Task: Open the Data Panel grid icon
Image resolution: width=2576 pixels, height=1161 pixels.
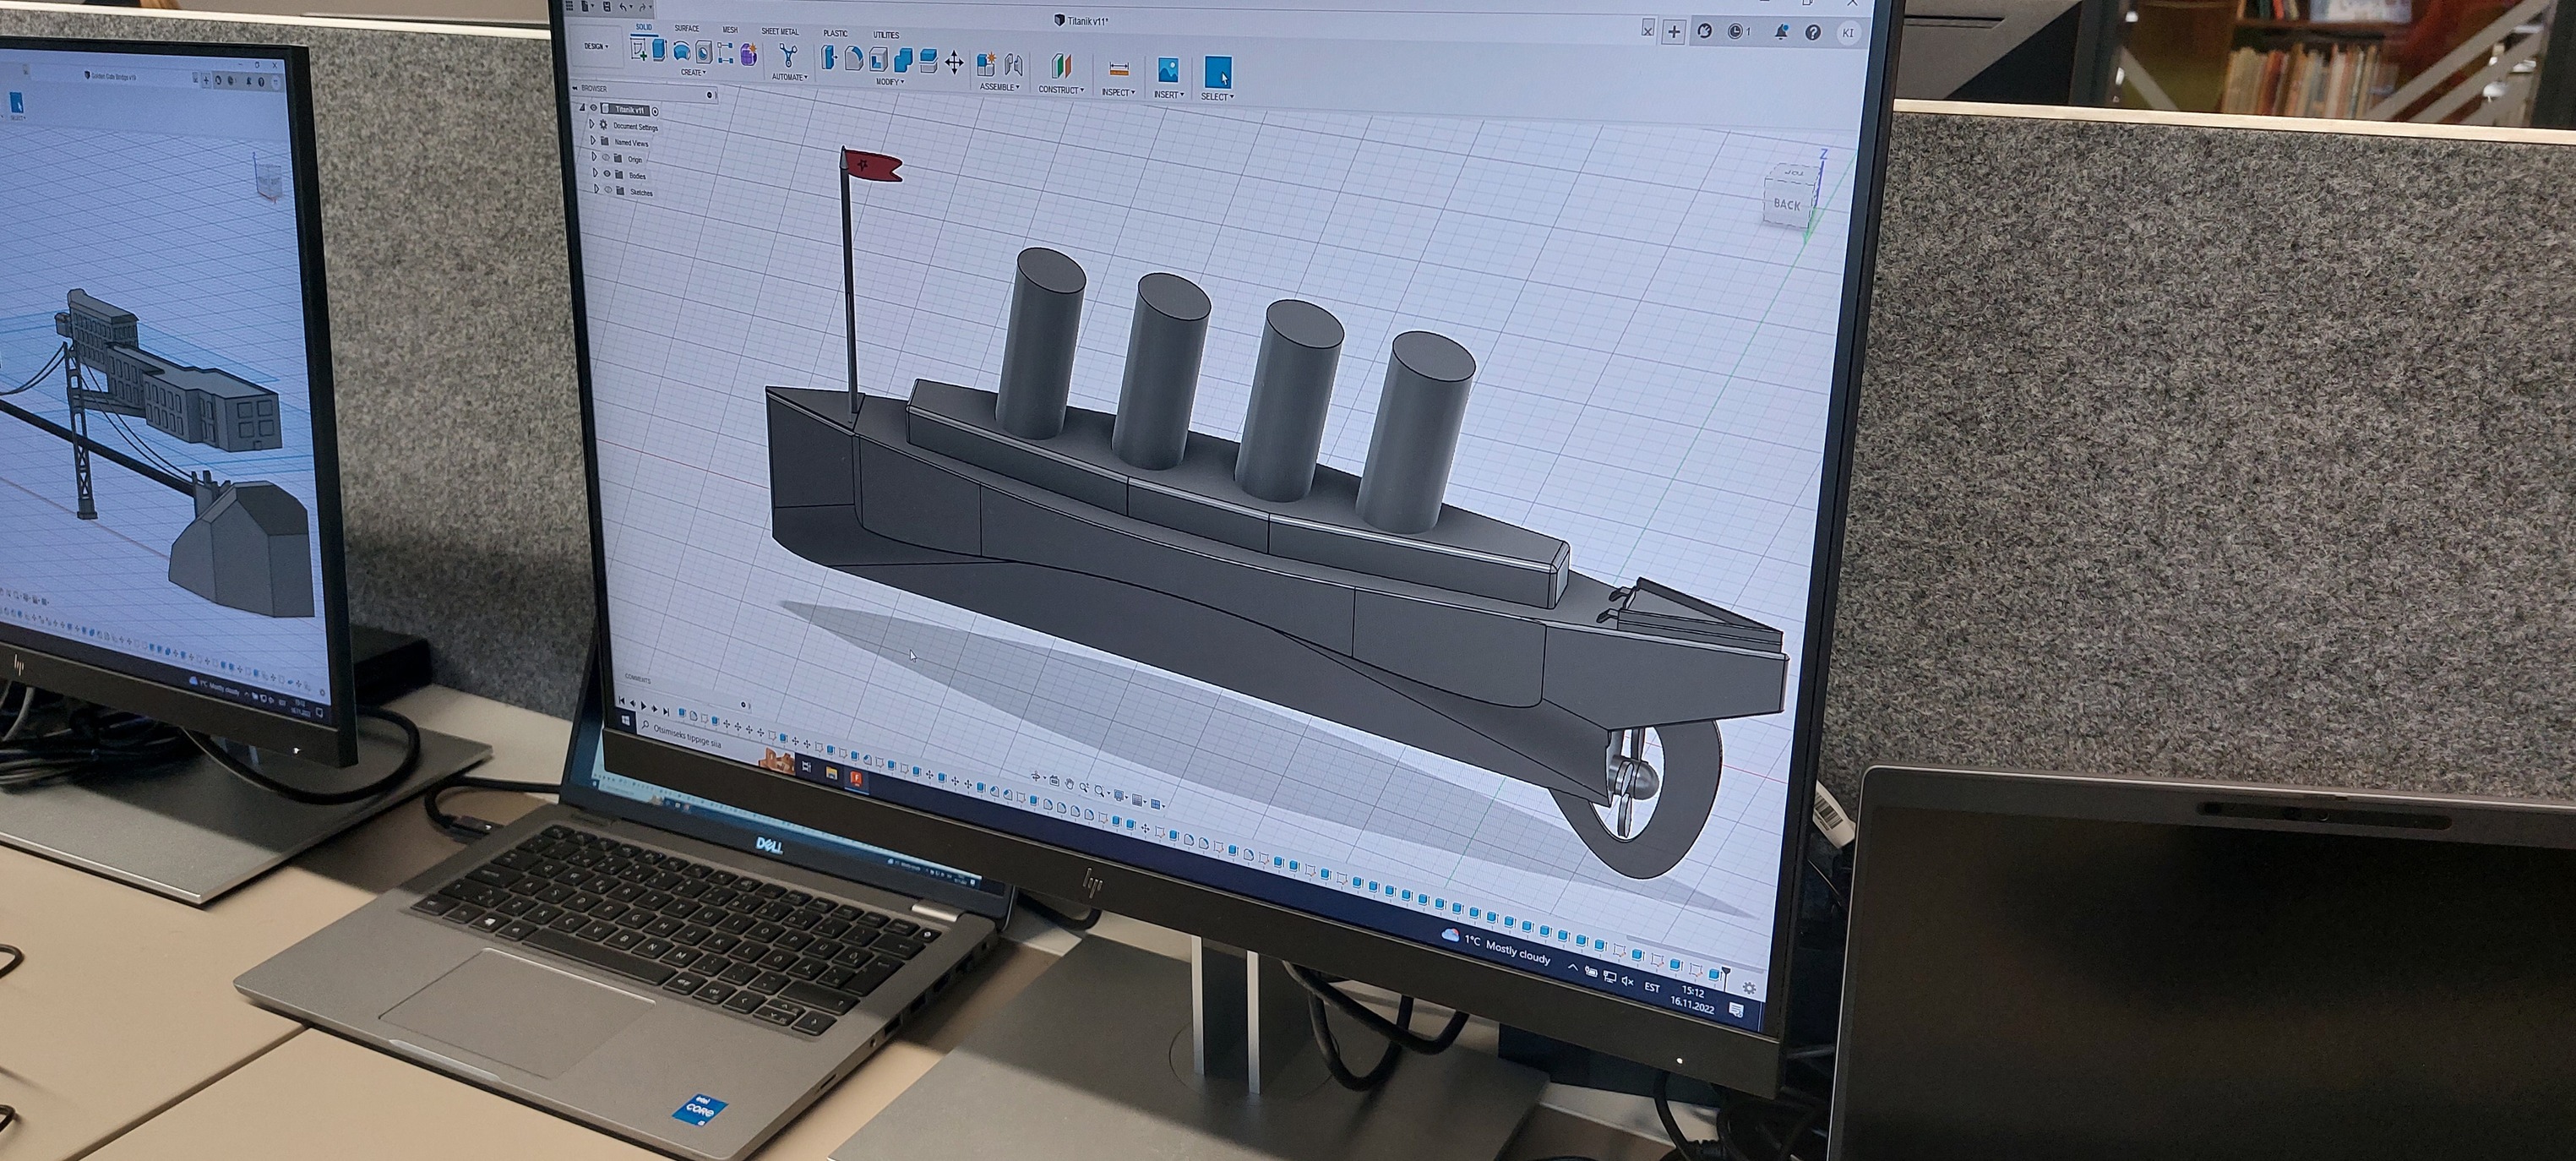Action: pos(570,5)
